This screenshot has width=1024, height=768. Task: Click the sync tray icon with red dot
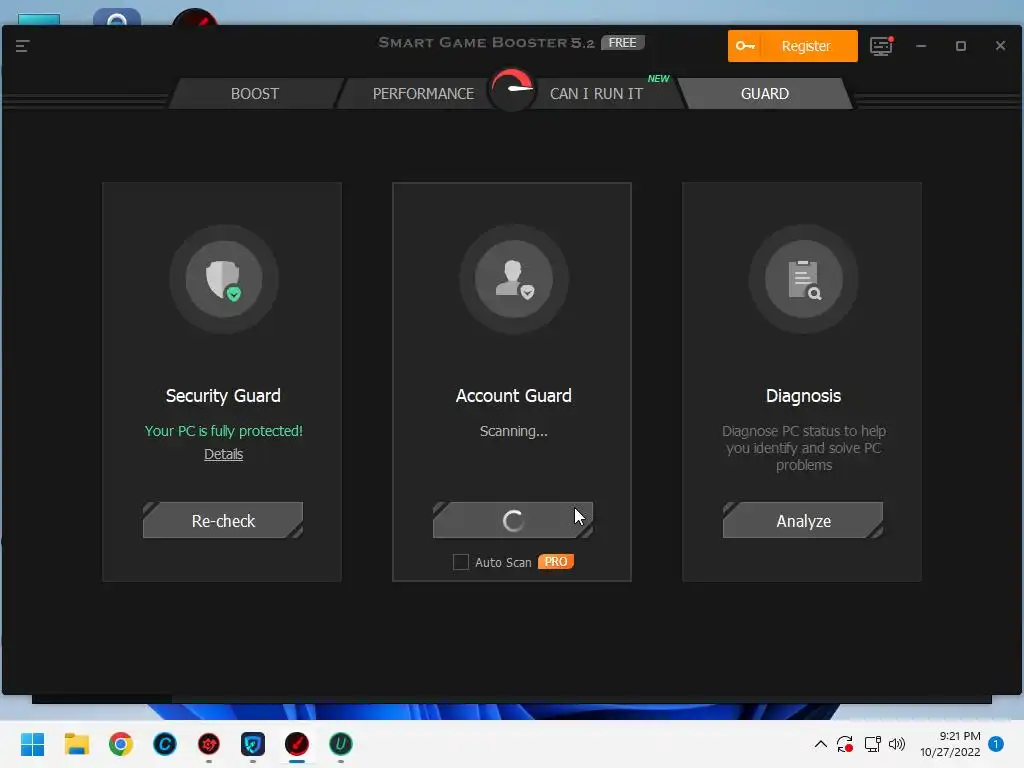(845, 744)
